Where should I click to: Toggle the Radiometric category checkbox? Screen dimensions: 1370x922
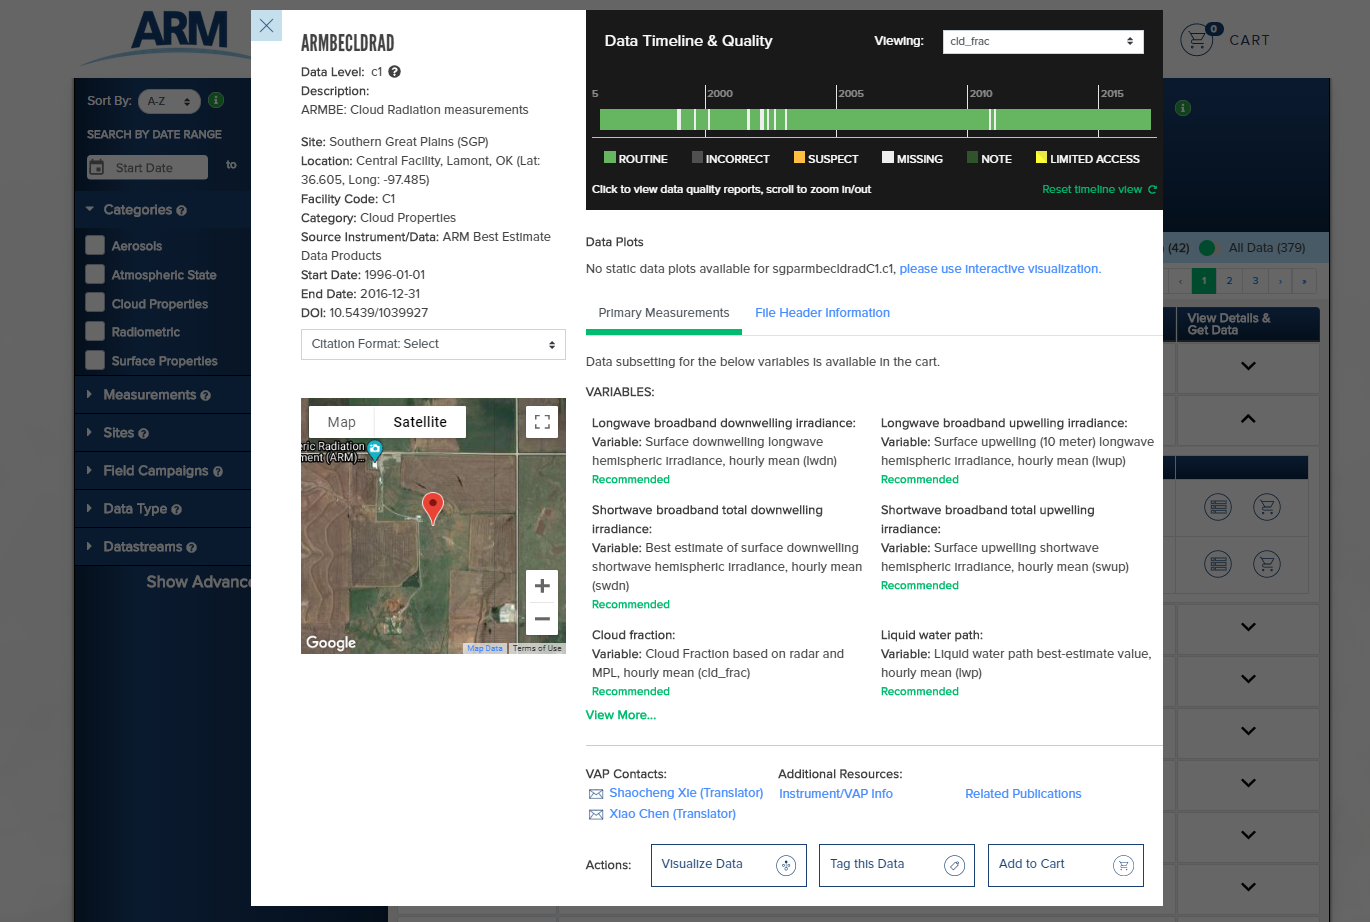pos(95,331)
